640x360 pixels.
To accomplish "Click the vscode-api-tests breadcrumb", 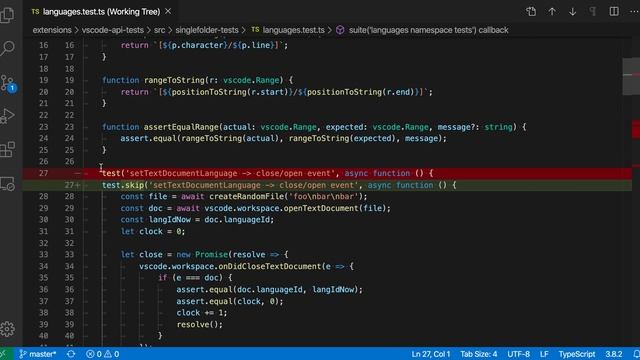I will [113, 30].
